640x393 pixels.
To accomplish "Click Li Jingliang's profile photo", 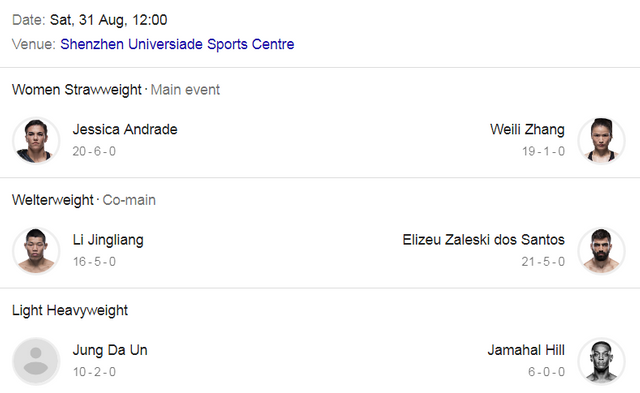I will pyautogui.click(x=36, y=251).
